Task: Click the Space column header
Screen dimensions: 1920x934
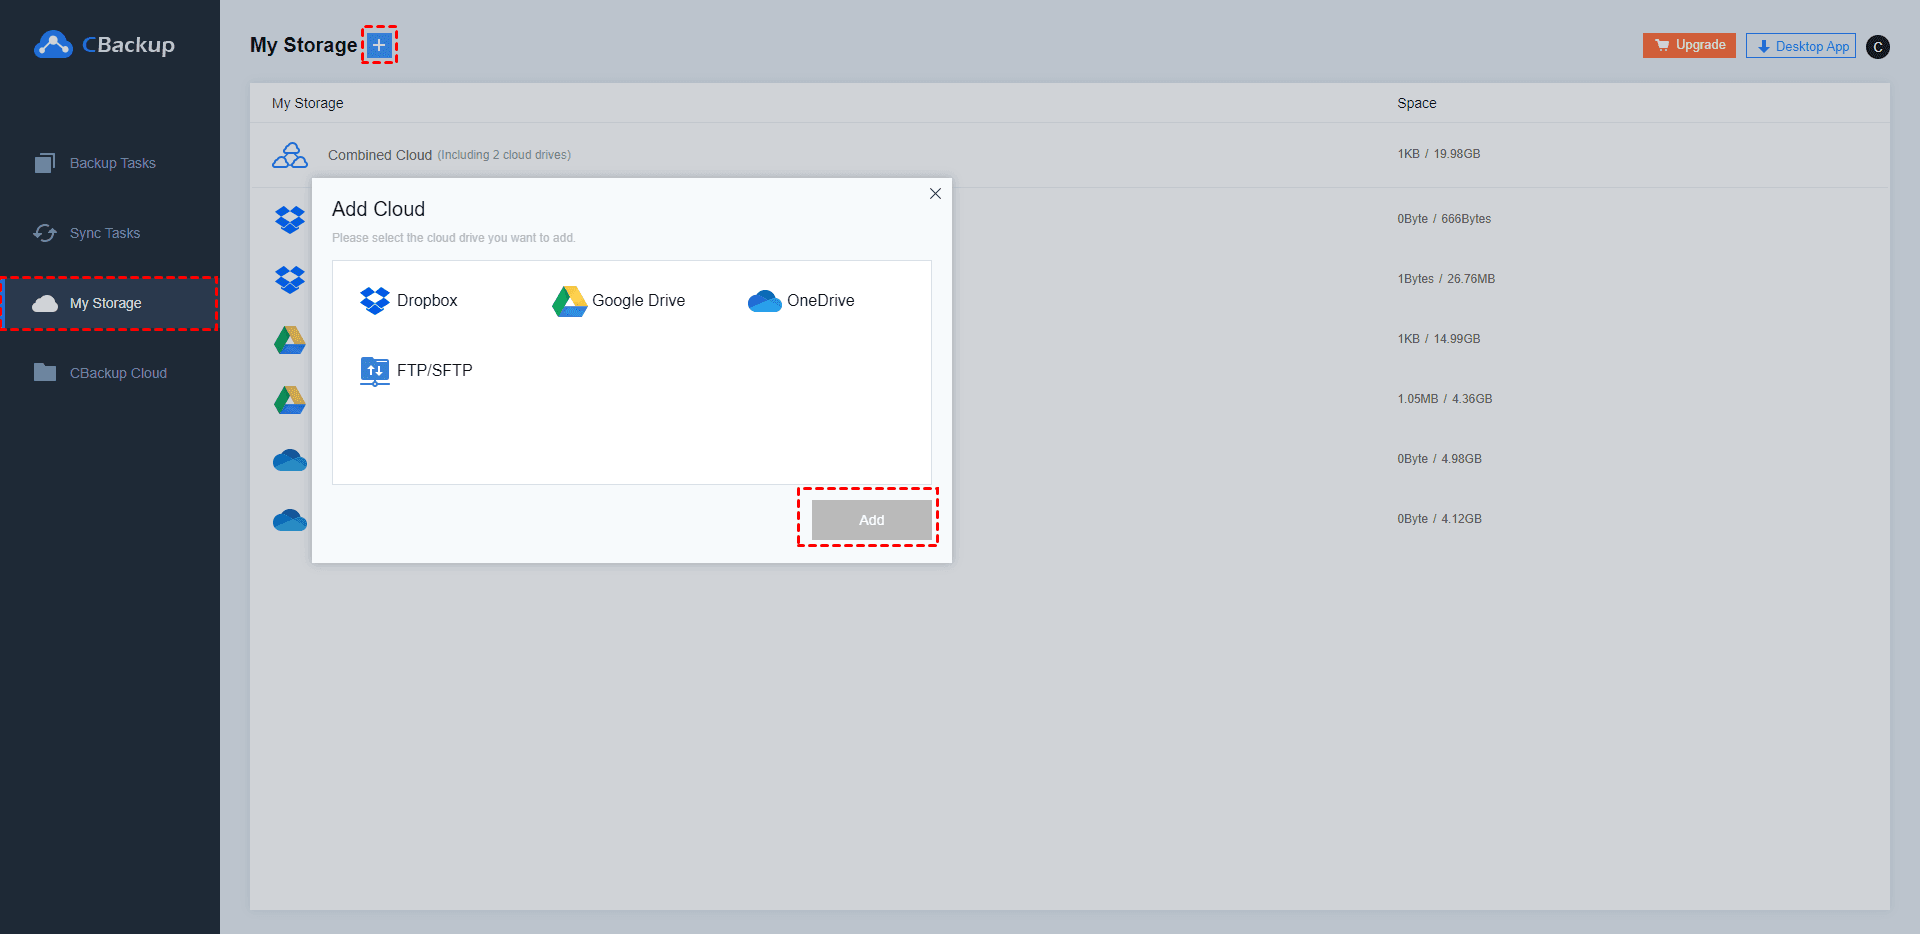Action: (x=1416, y=103)
